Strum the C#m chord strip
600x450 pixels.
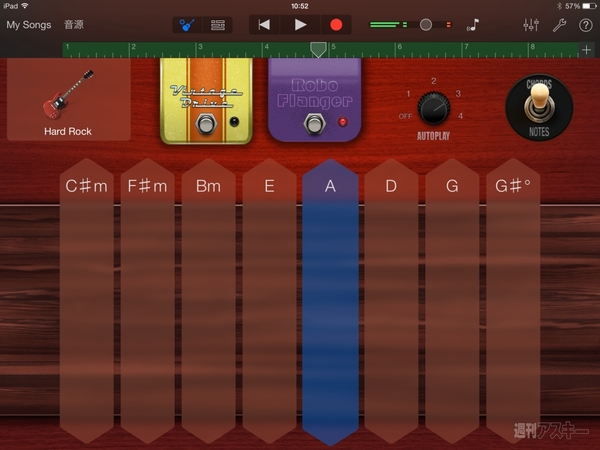86,300
